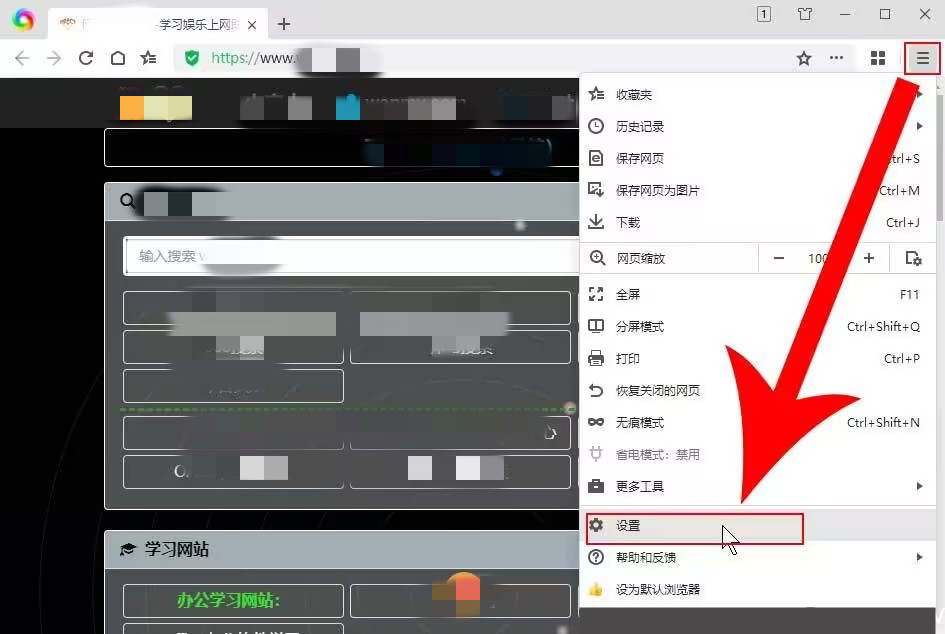Viewport: 945px width, 634px height.
Task: Click the browser logo icon
Action: pyautogui.click(x=24, y=20)
